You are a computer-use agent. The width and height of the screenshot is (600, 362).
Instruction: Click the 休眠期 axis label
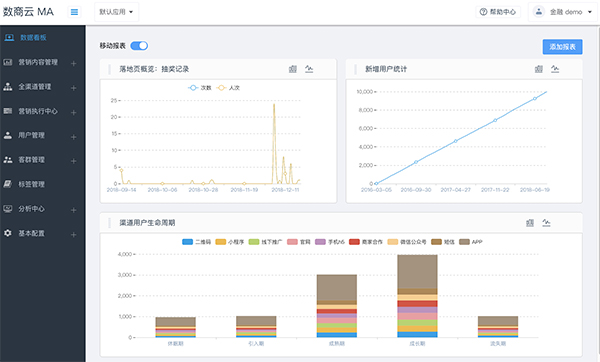(x=176, y=344)
